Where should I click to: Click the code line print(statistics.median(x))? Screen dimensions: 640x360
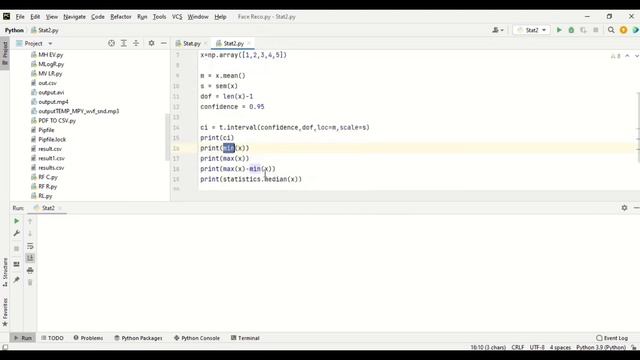point(251,179)
